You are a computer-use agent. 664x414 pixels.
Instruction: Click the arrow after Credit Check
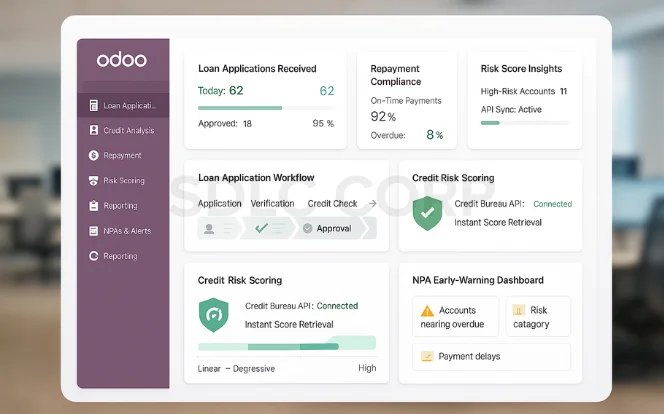click(x=372, y=204)
